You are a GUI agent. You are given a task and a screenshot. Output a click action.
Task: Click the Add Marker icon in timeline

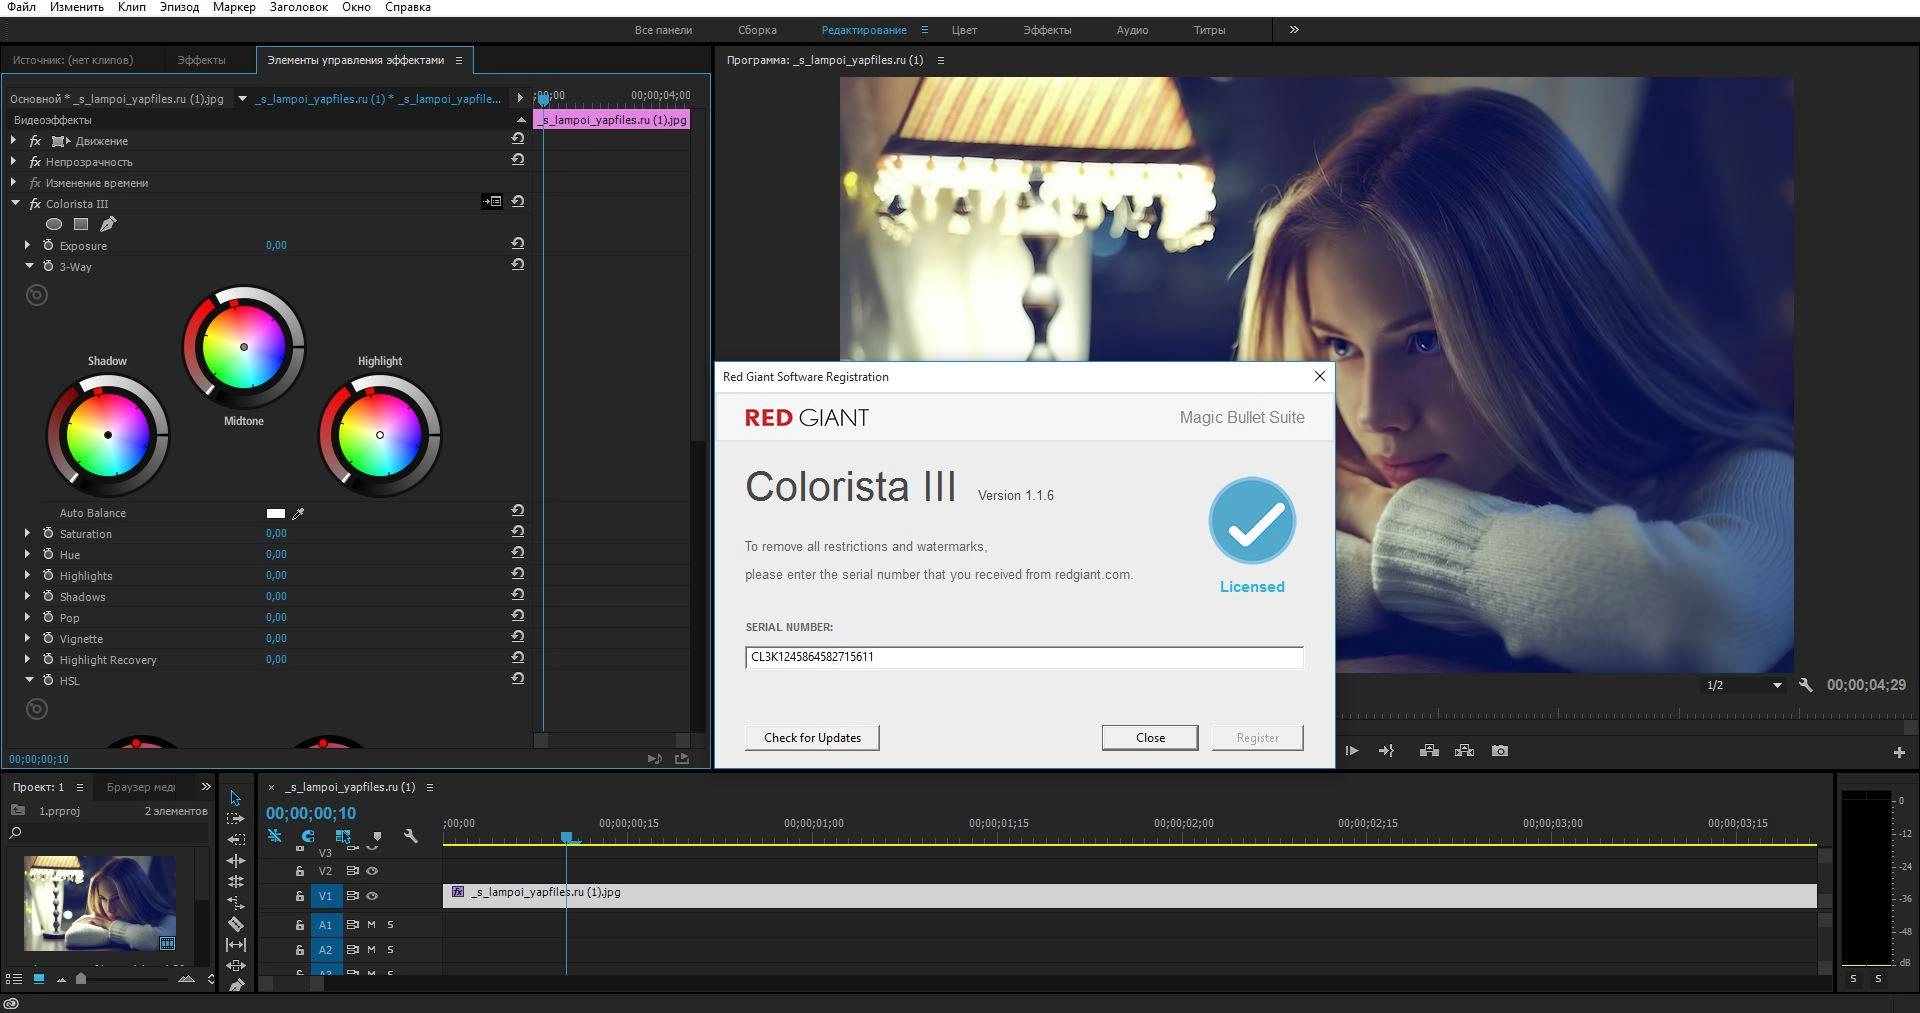pyautogui.click(x=377, y=836)
